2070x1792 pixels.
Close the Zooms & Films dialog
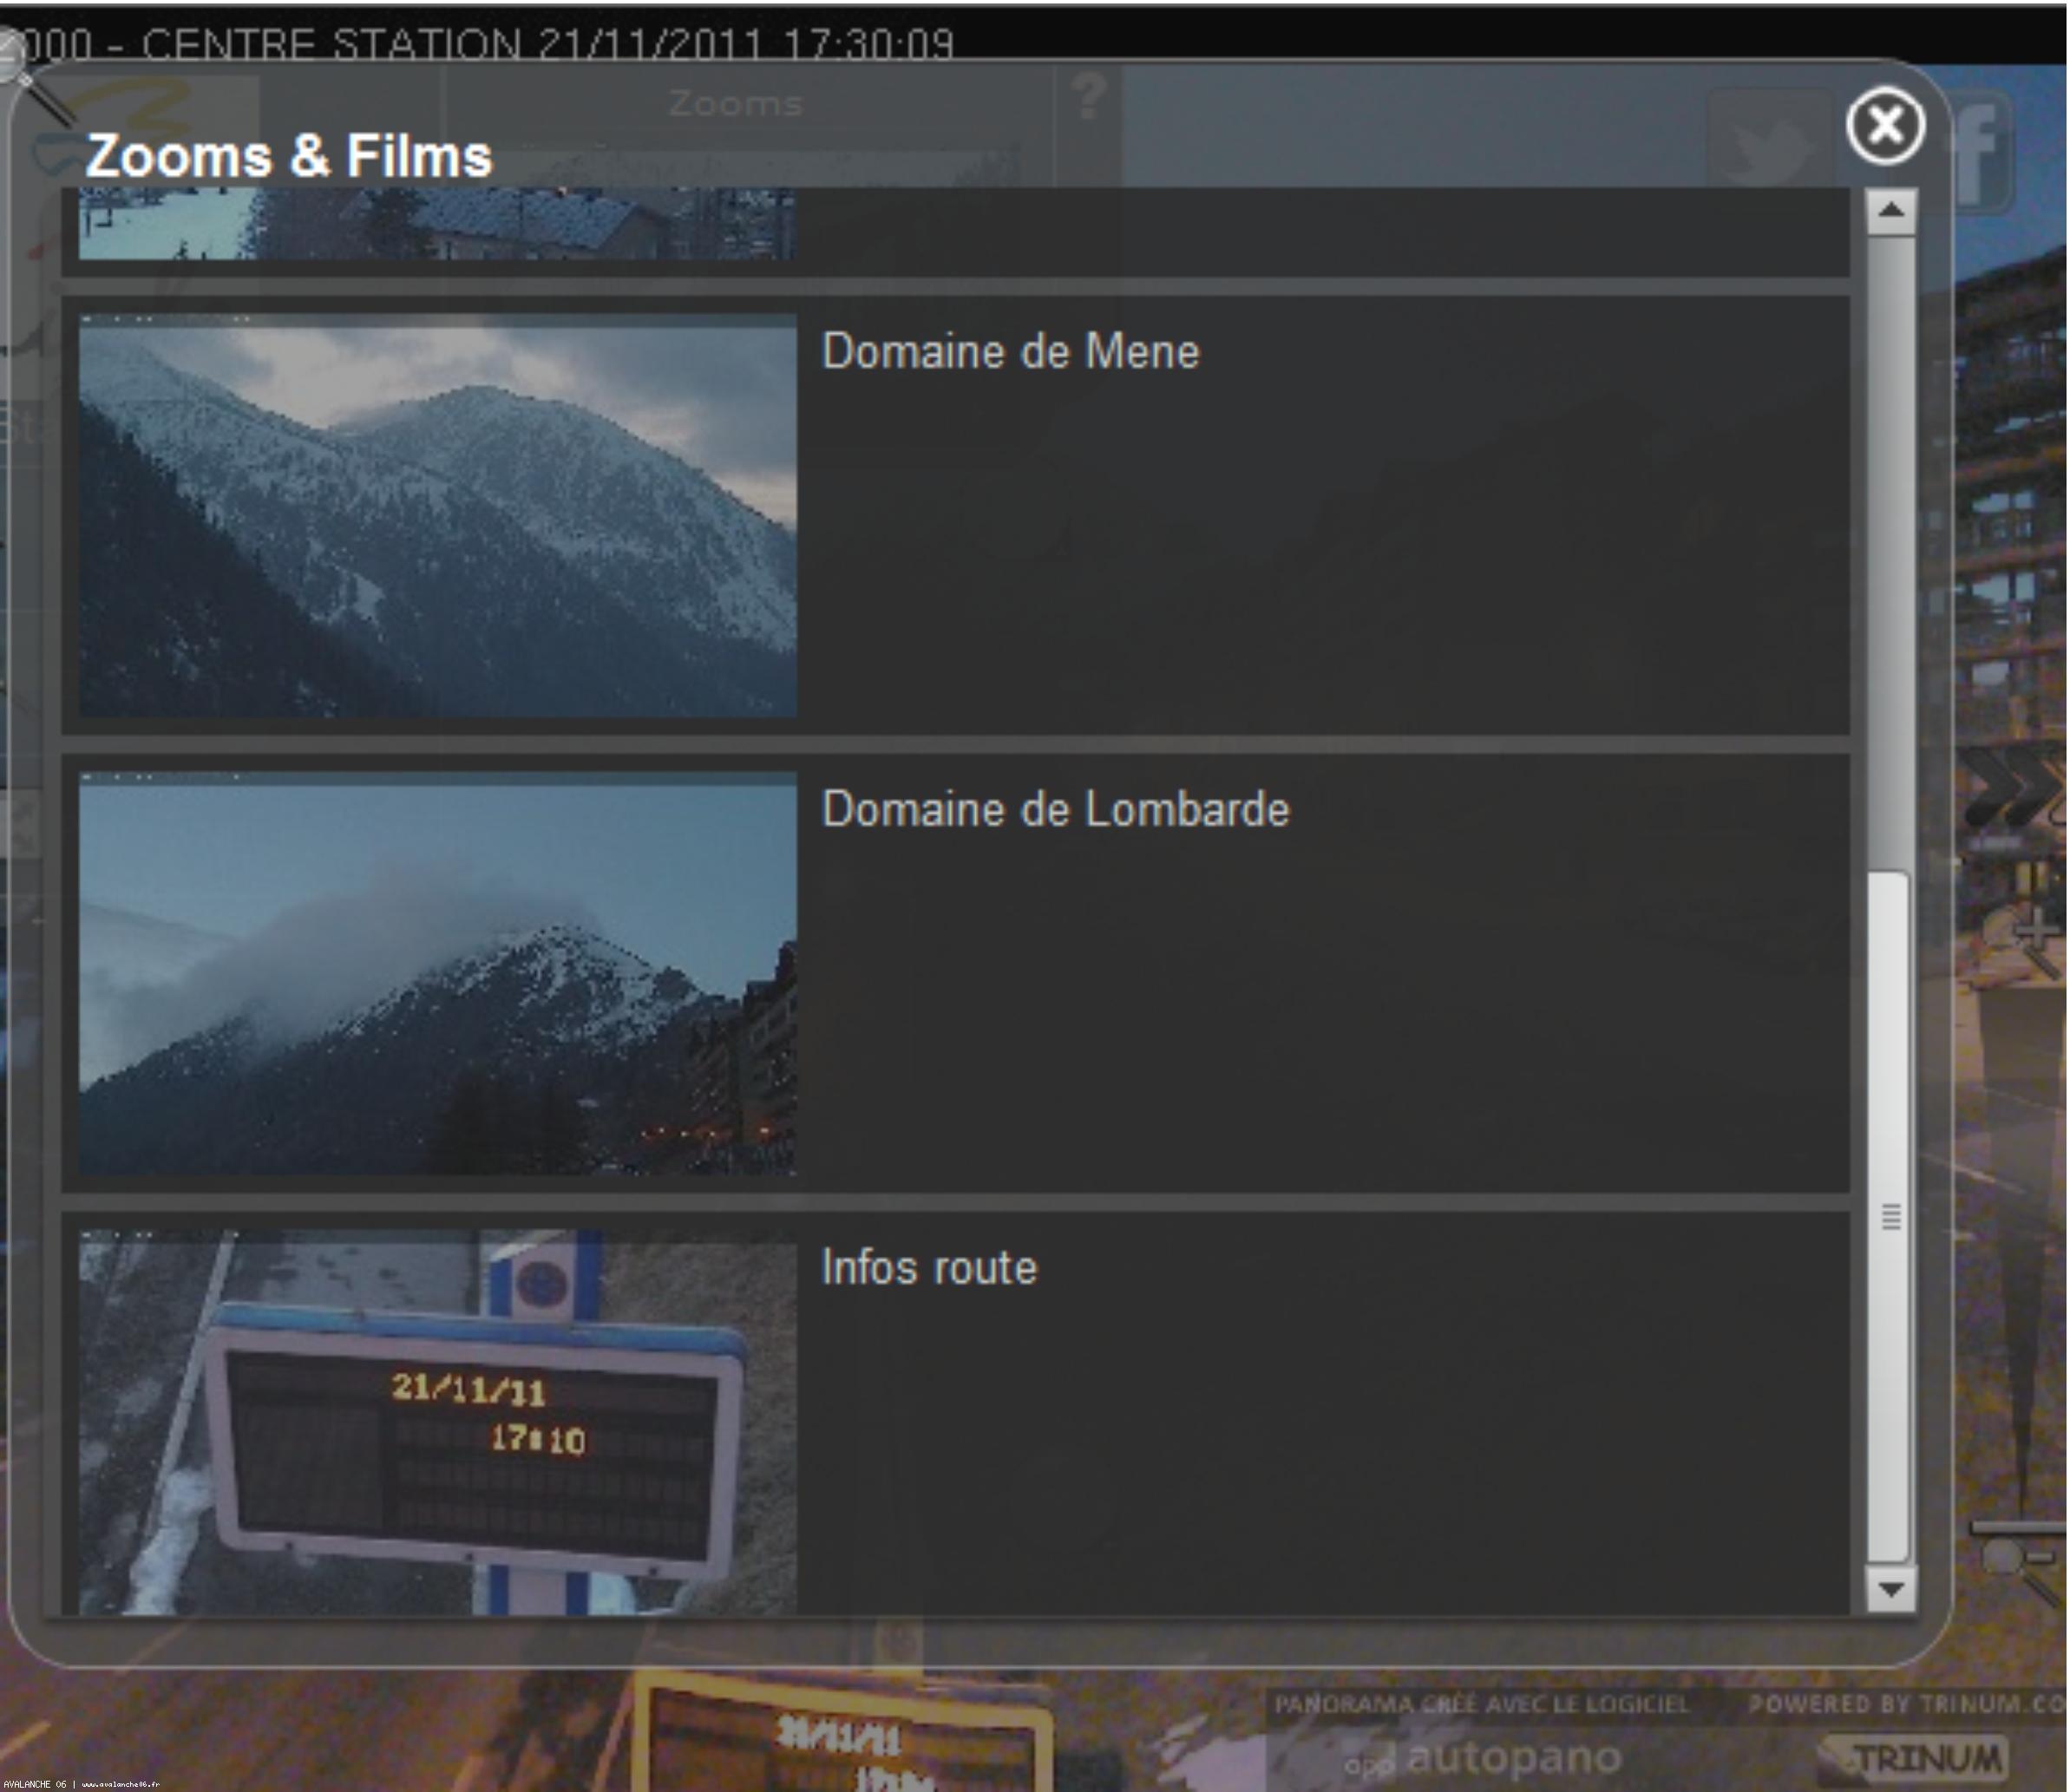[x=1885, y=126]
